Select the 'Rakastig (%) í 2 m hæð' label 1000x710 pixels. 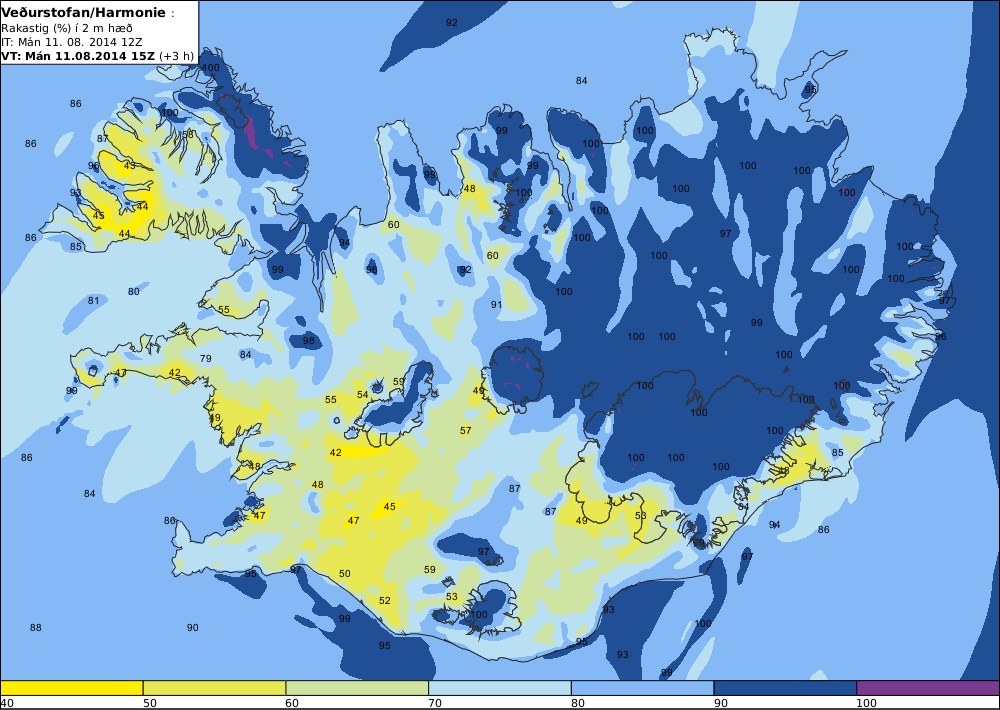[67, 28]
